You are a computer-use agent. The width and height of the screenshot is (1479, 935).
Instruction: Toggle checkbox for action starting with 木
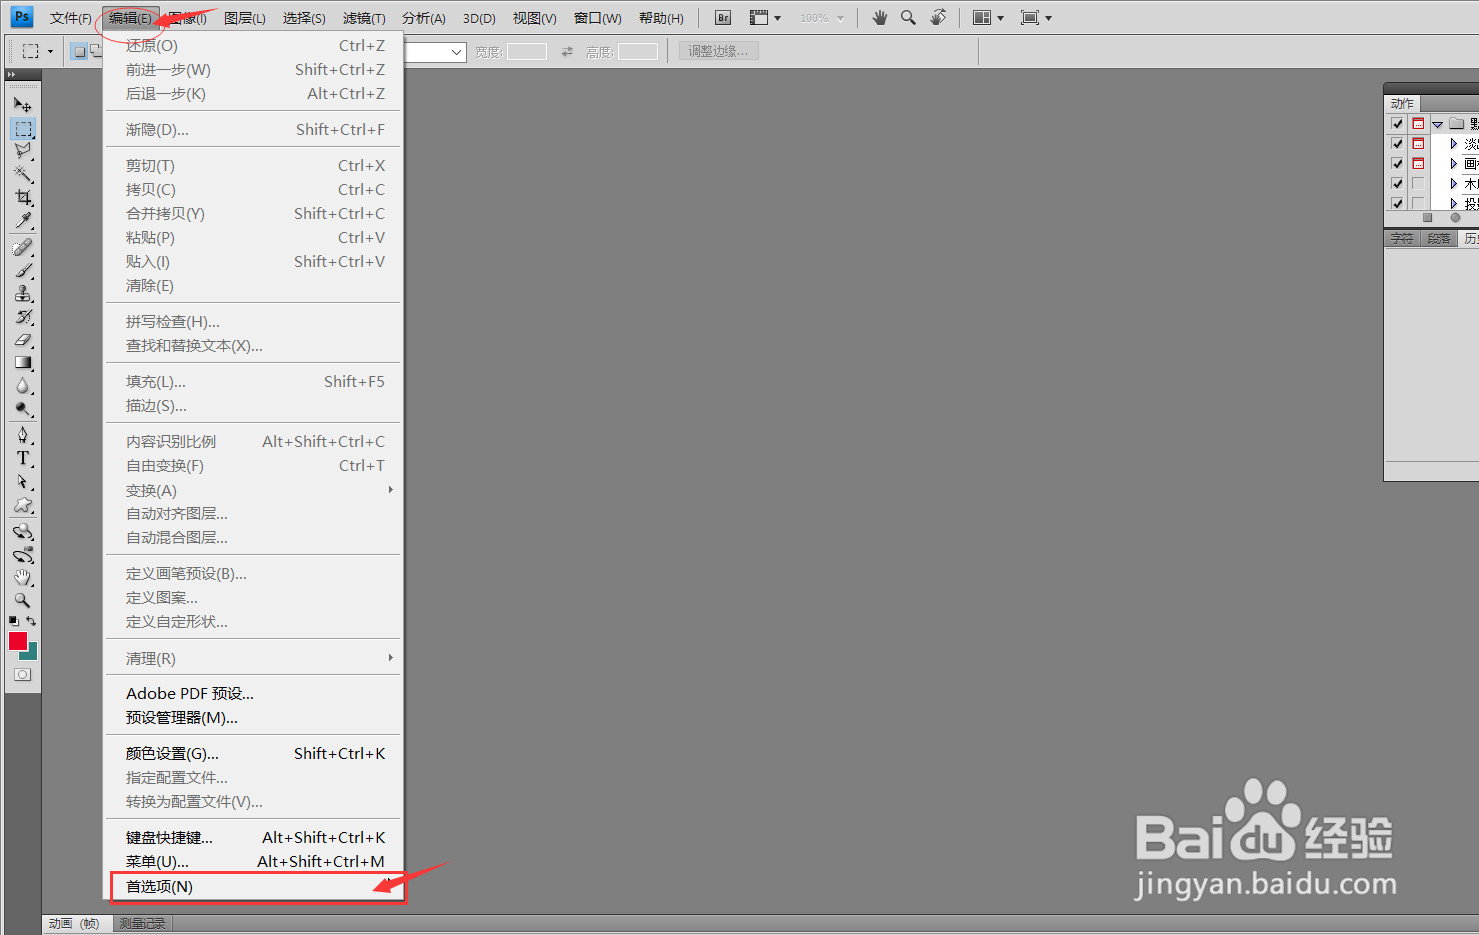click(1397, 184)
